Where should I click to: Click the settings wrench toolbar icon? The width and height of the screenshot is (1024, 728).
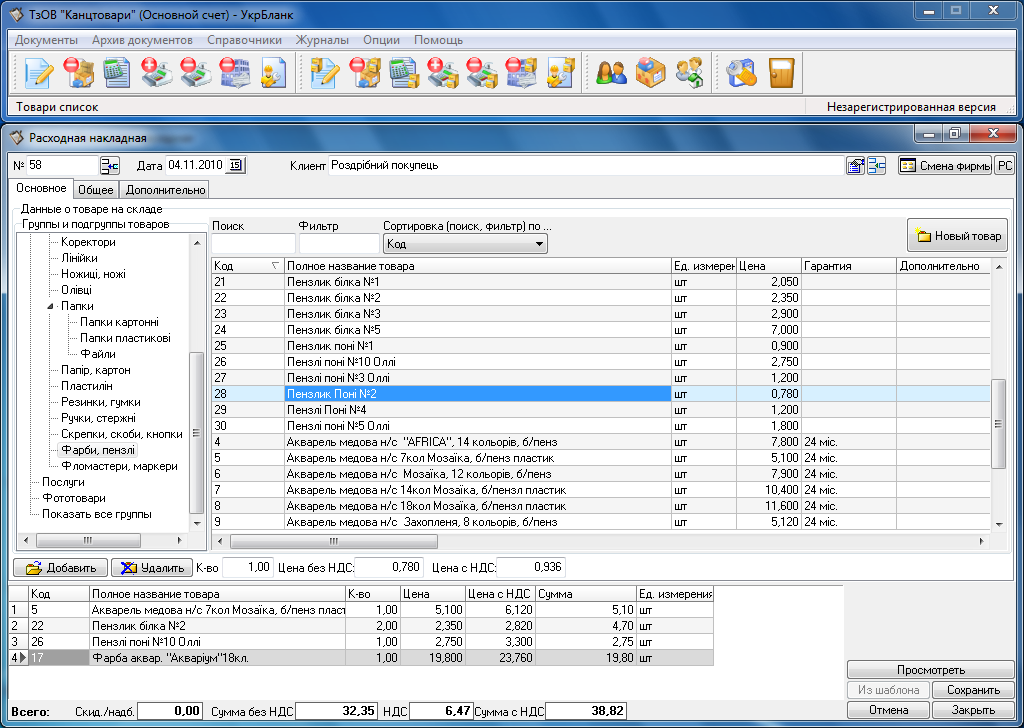point(741,73)
